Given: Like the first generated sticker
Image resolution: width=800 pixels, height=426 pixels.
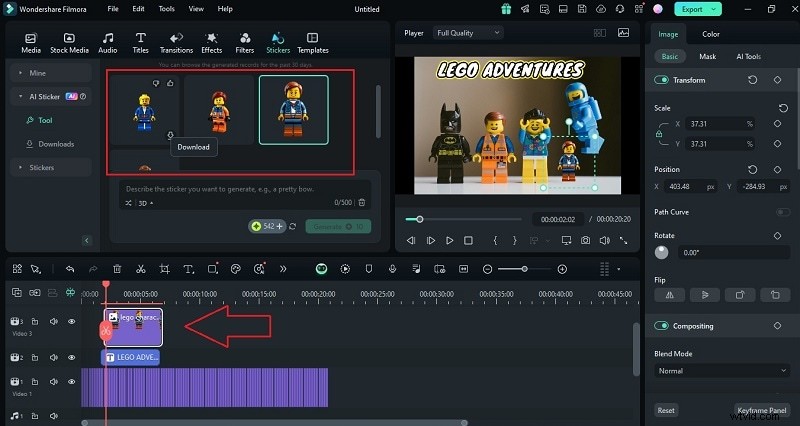Looking at the screenshot, I should click(170, 83).
